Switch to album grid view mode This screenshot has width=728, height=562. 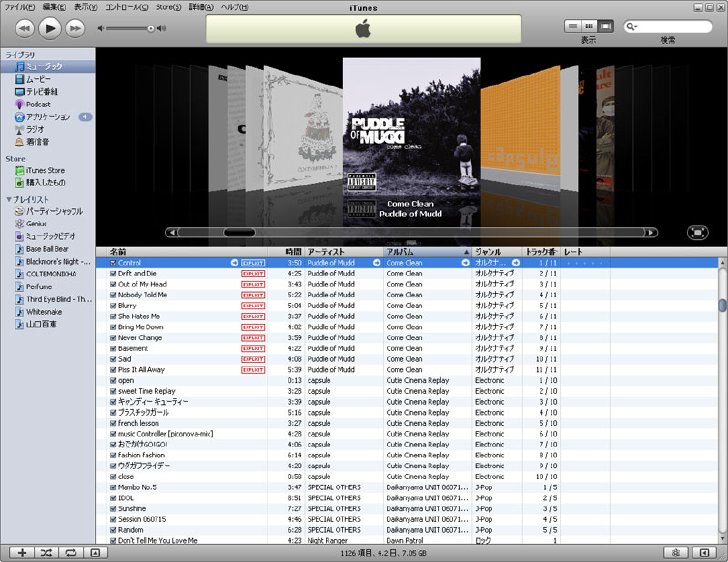(589, 26)
